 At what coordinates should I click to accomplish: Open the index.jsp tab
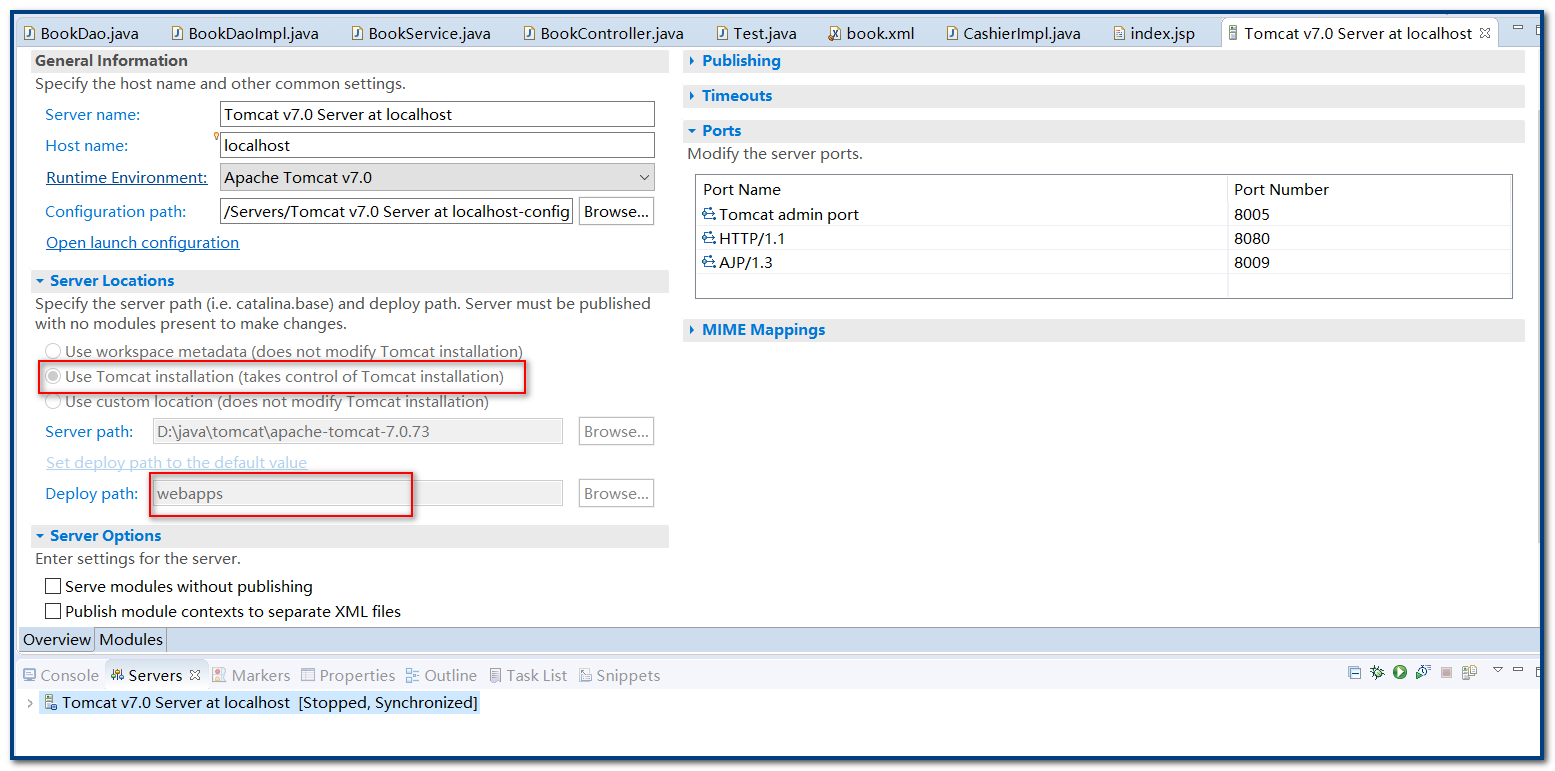[x=1154, y=33]
